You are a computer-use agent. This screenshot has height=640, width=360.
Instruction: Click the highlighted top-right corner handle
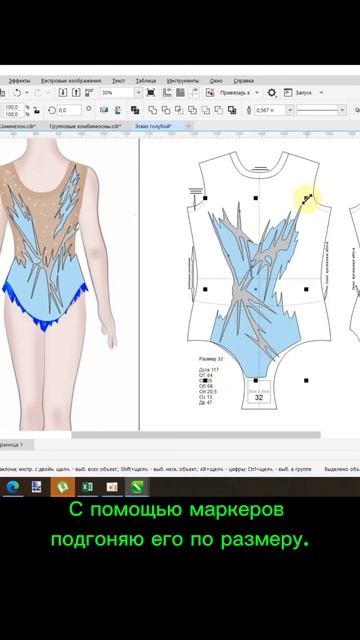pos(307,199)
